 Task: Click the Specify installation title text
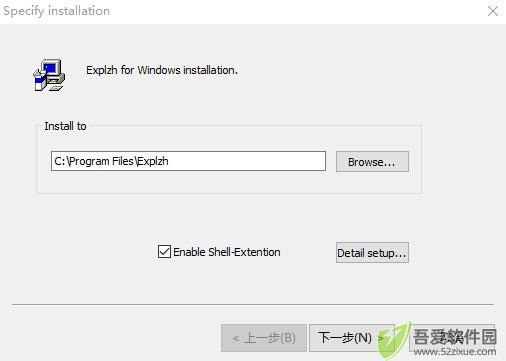57,11
